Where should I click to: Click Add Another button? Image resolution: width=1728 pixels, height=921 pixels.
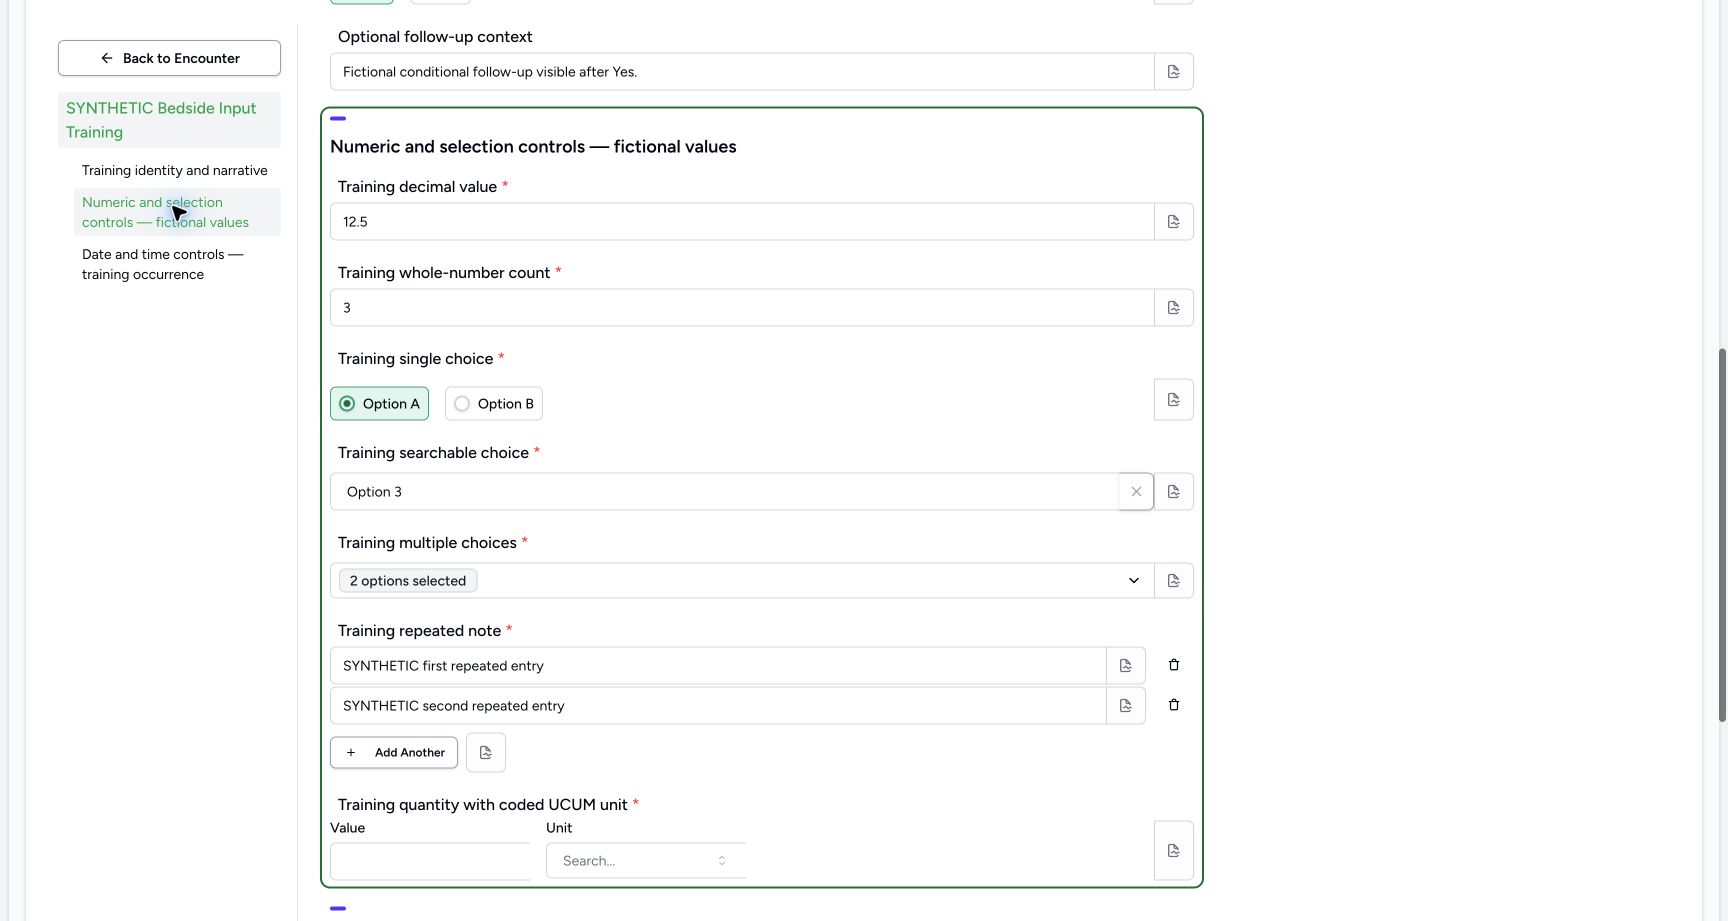(x=394, y=753)
